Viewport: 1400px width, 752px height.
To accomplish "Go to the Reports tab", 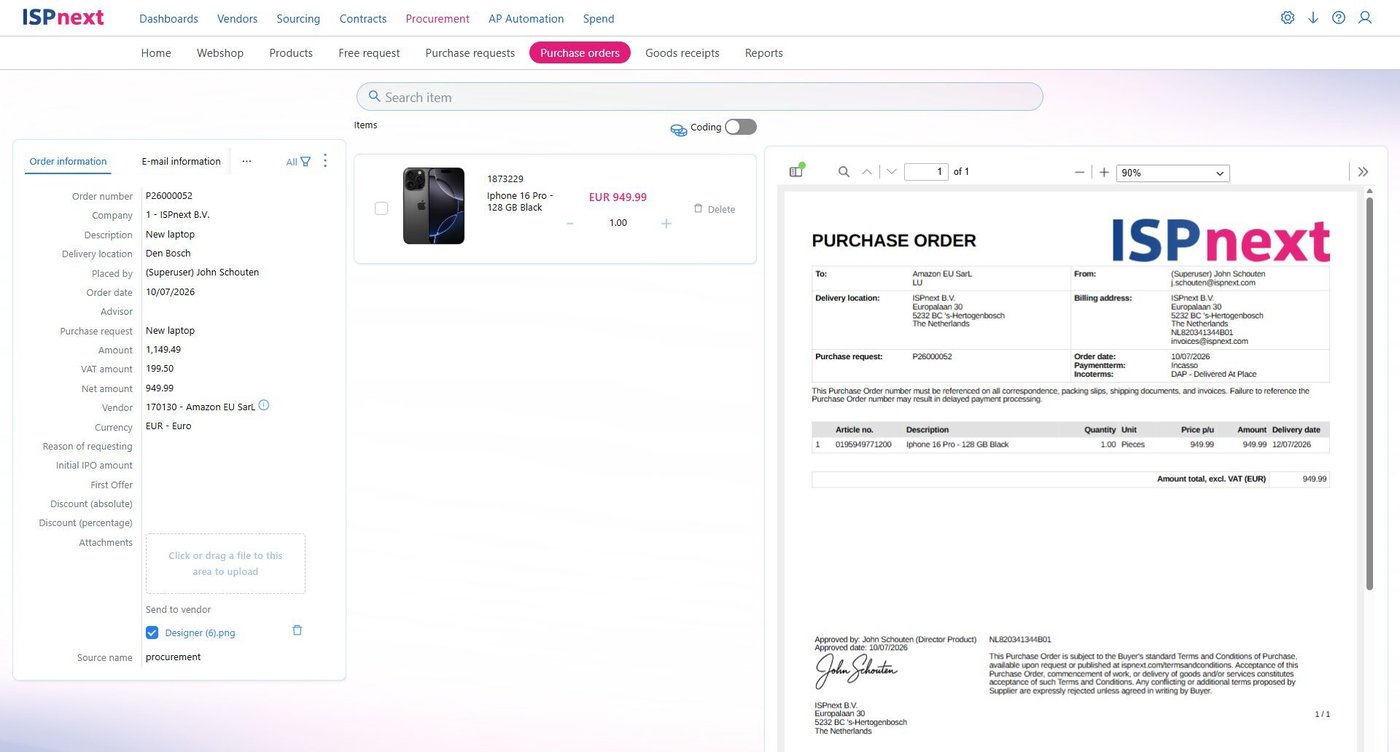I will click(764, 53).
